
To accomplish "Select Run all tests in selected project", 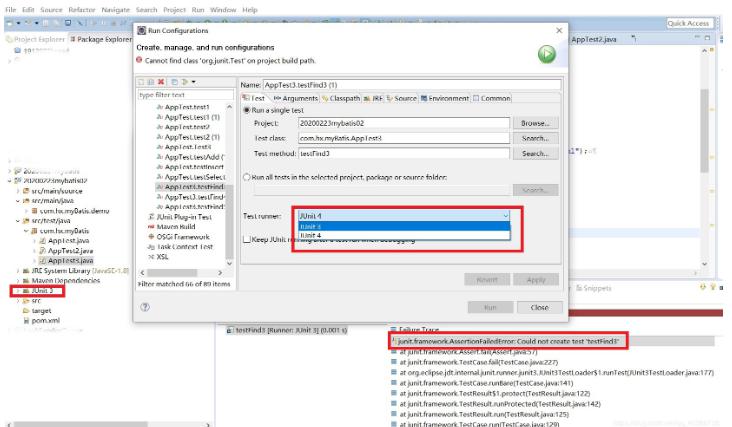I will pyautogui.click(x=246, y=177).
